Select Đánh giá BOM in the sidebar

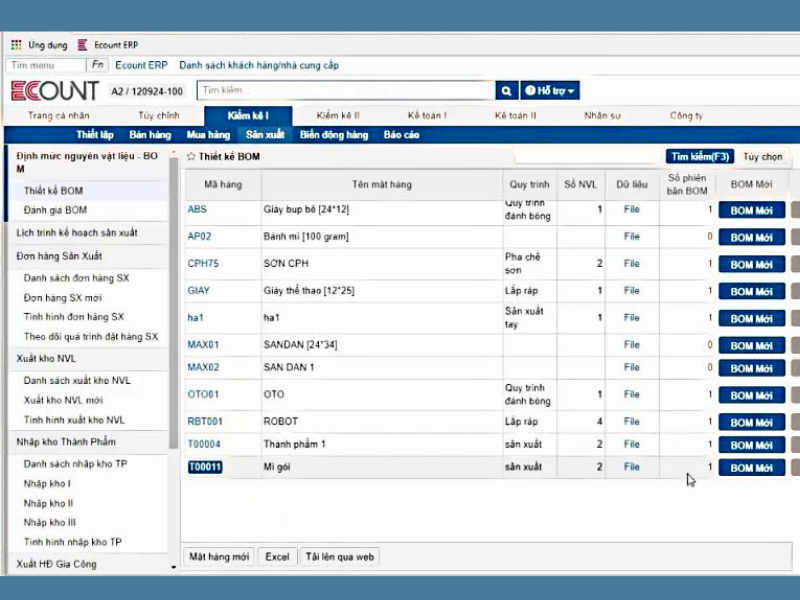[56, 210]
